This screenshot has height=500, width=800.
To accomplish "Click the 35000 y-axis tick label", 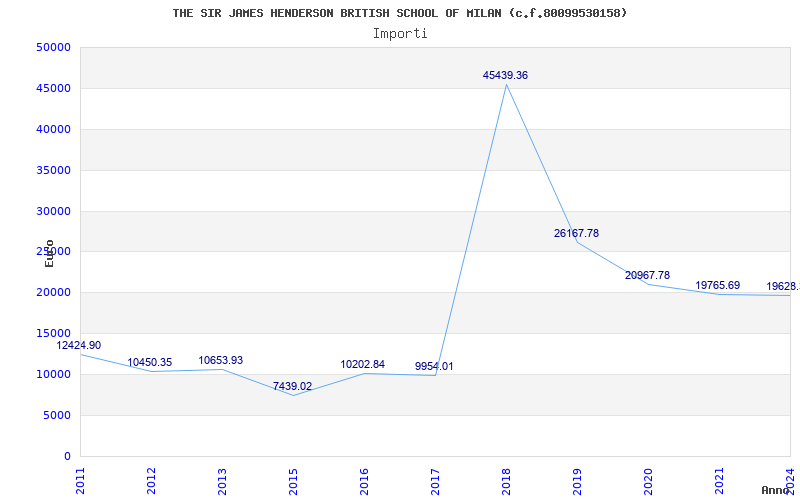I will coord(53,170).
